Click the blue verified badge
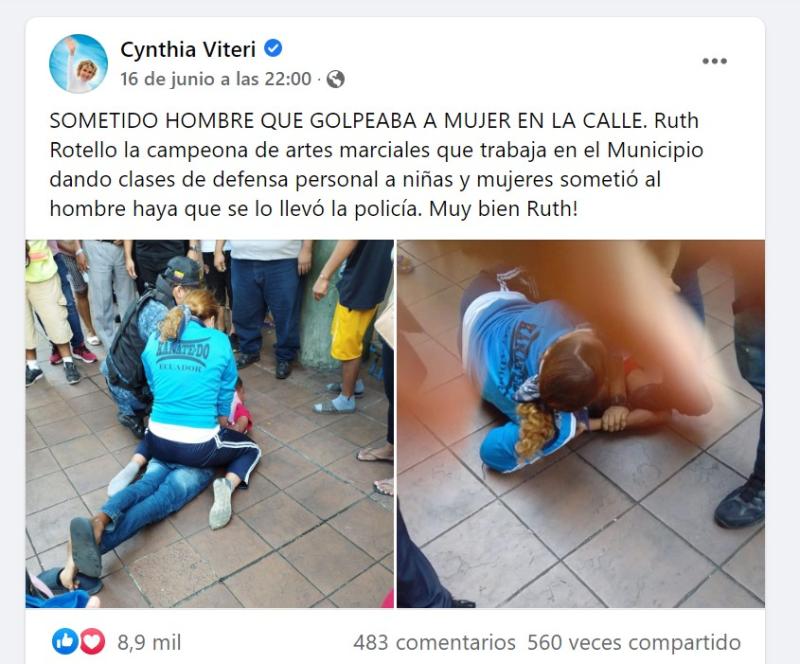The height and width of the screenshot is (664, 800). click(273, 48)
